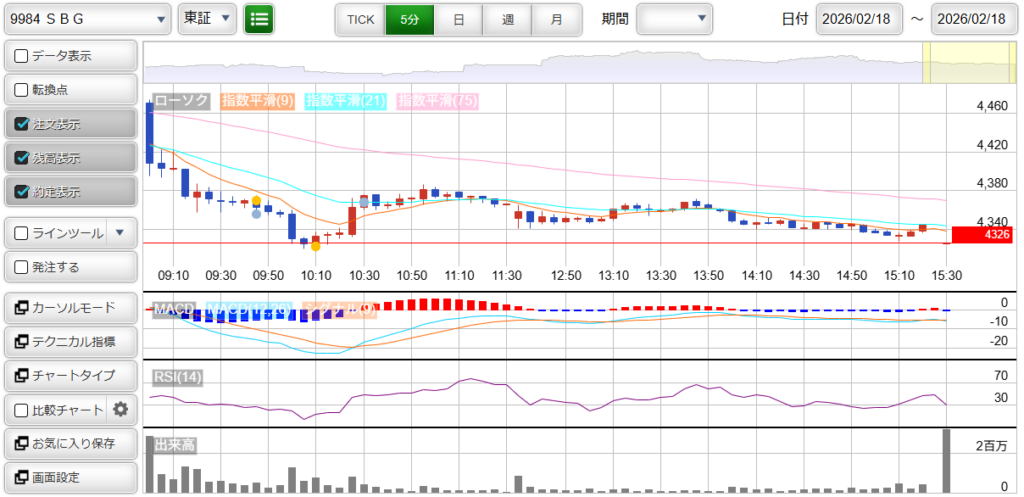Open cursor mode popup icon

pyautogui.click(x=22, y=308)
